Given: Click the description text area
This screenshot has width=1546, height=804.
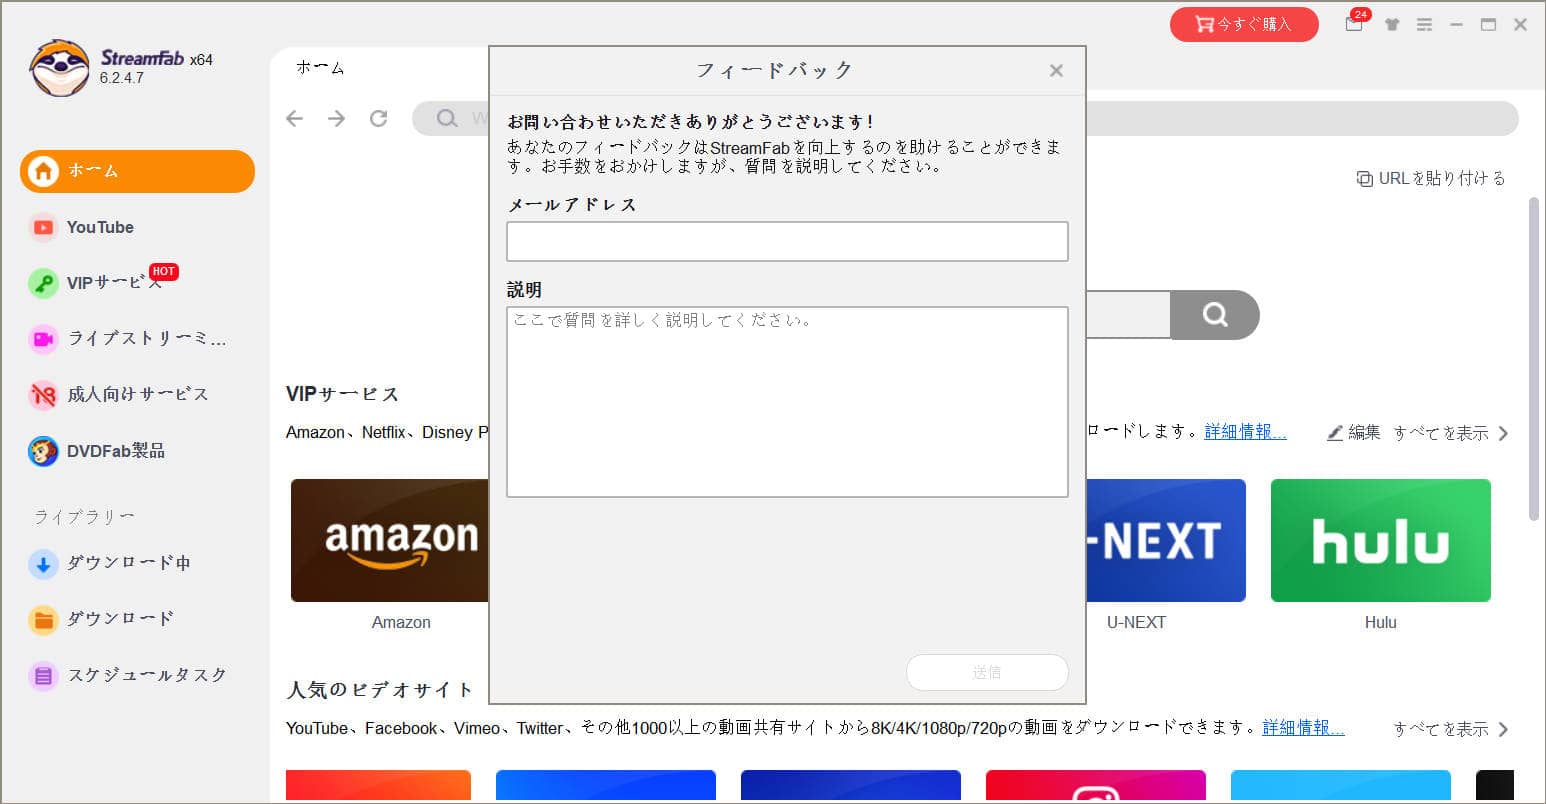Looking at the screenshot, I should 787,402.
